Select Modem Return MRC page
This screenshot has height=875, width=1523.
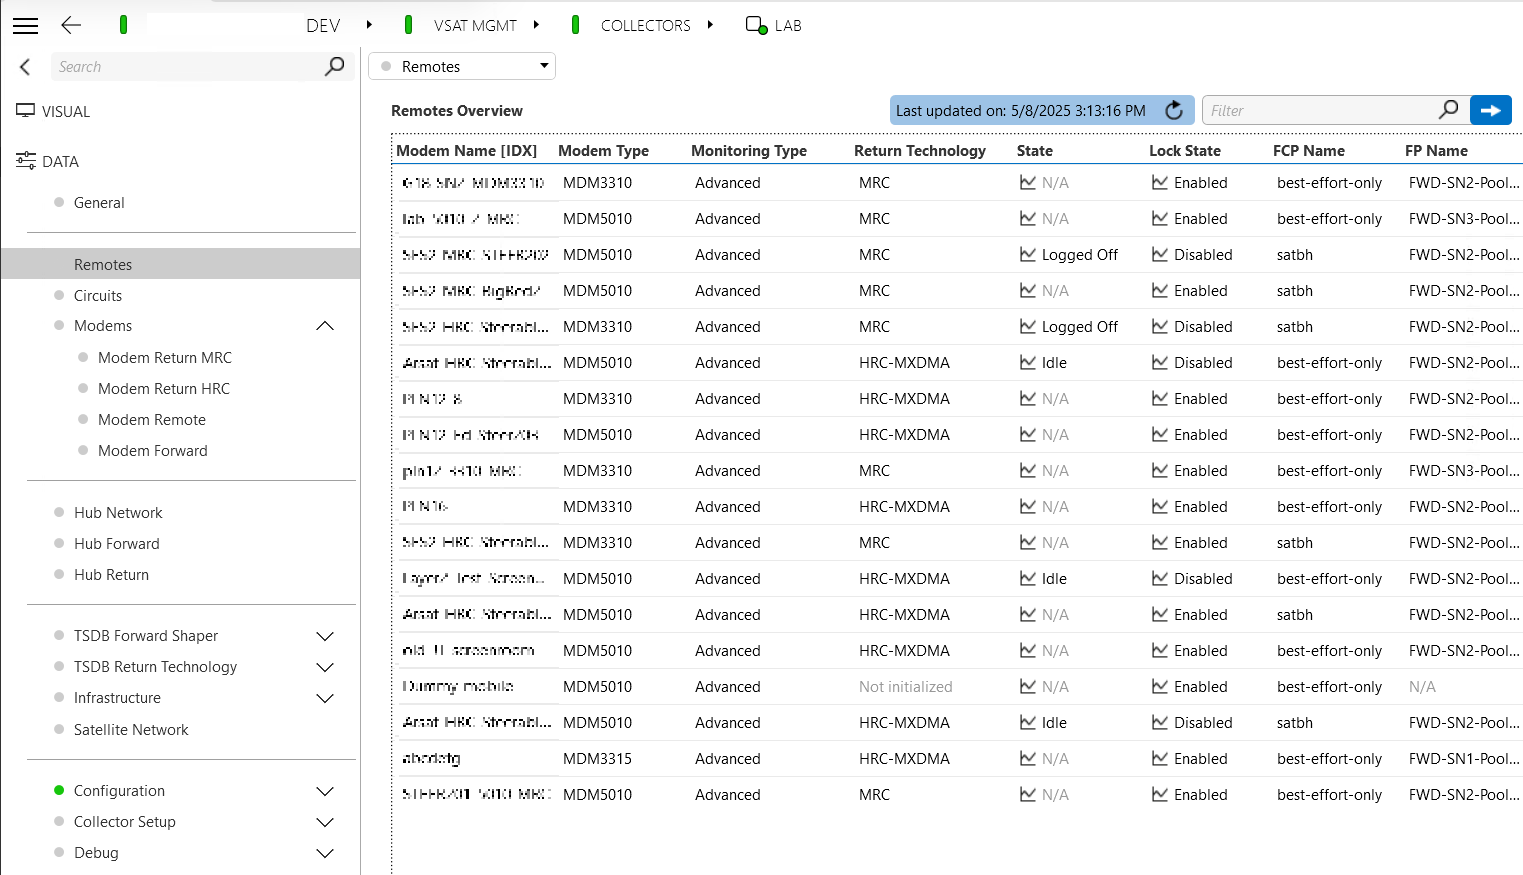164,358
